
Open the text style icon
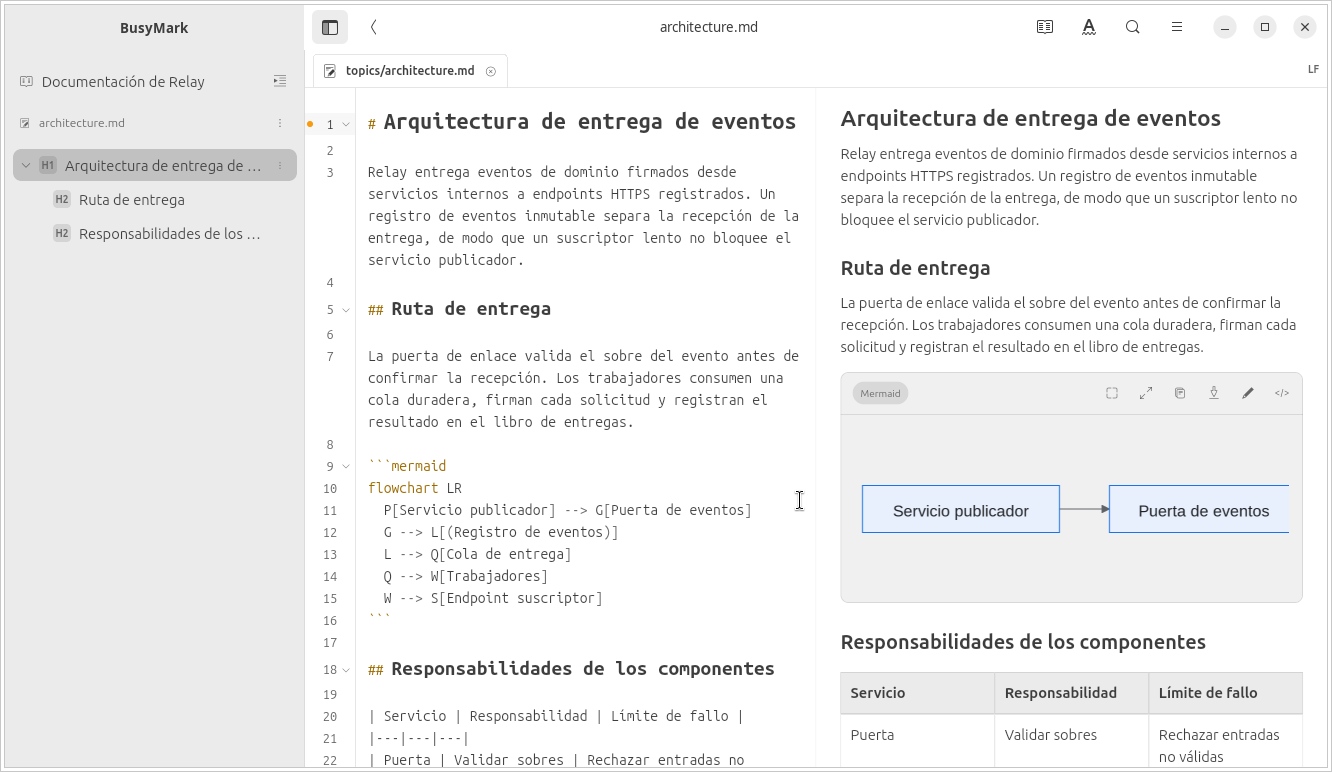tap(1089, 27)
